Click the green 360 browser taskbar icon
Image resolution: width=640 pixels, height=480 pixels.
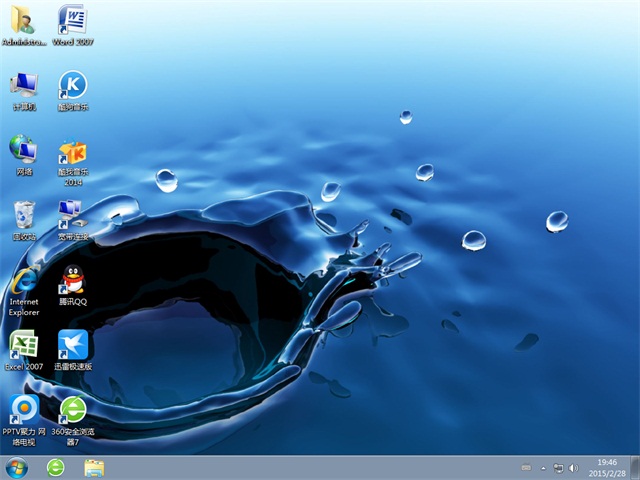(56, 467)
